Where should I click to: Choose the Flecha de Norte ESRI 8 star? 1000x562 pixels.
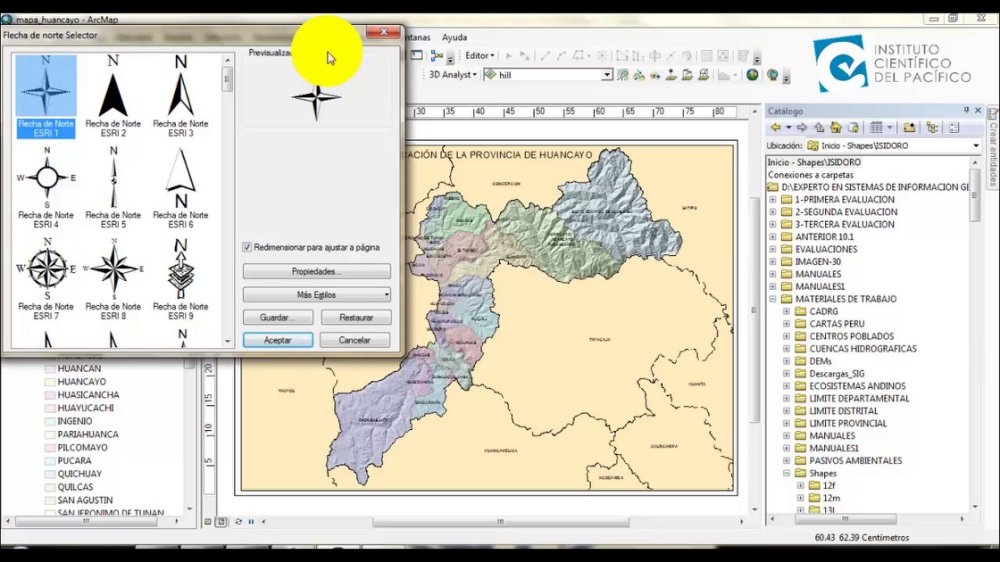coord(113,279)
